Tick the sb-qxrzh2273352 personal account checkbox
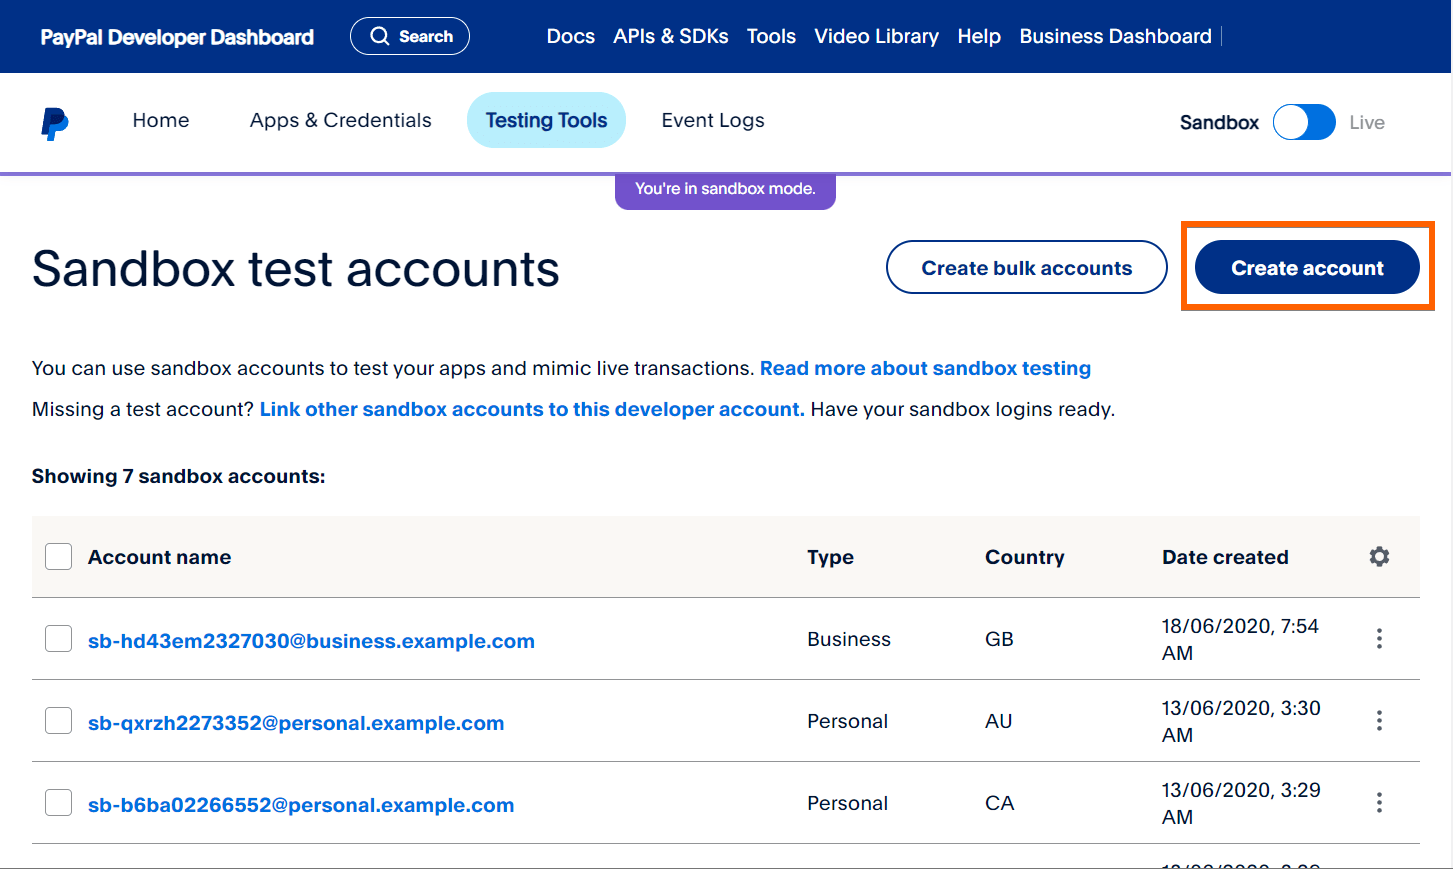Viewport: 1453px width, 869px height. pos(59,721)
